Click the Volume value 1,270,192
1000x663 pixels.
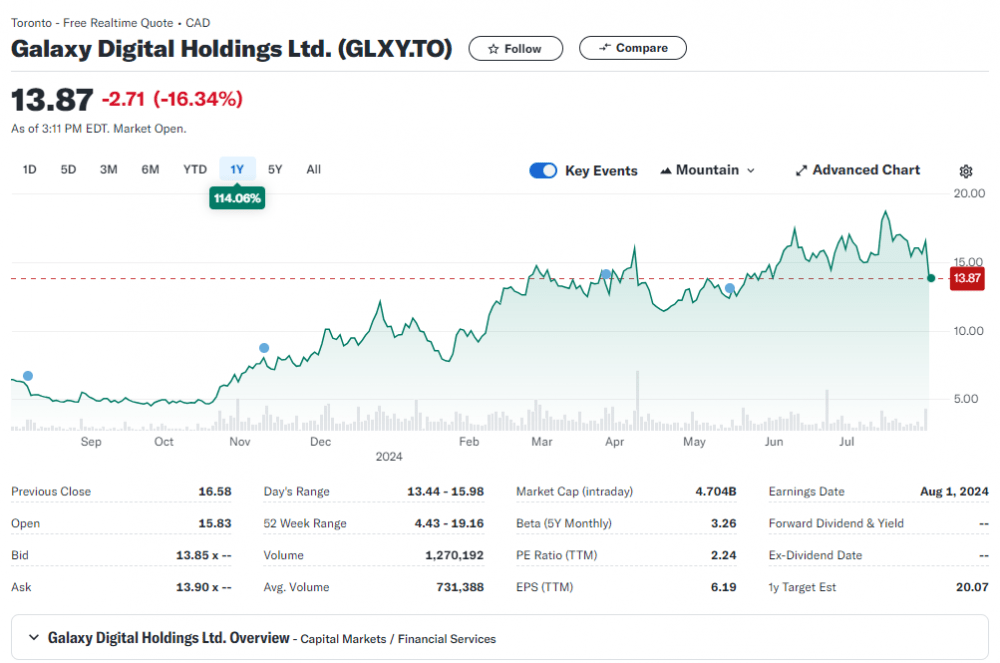455,555
